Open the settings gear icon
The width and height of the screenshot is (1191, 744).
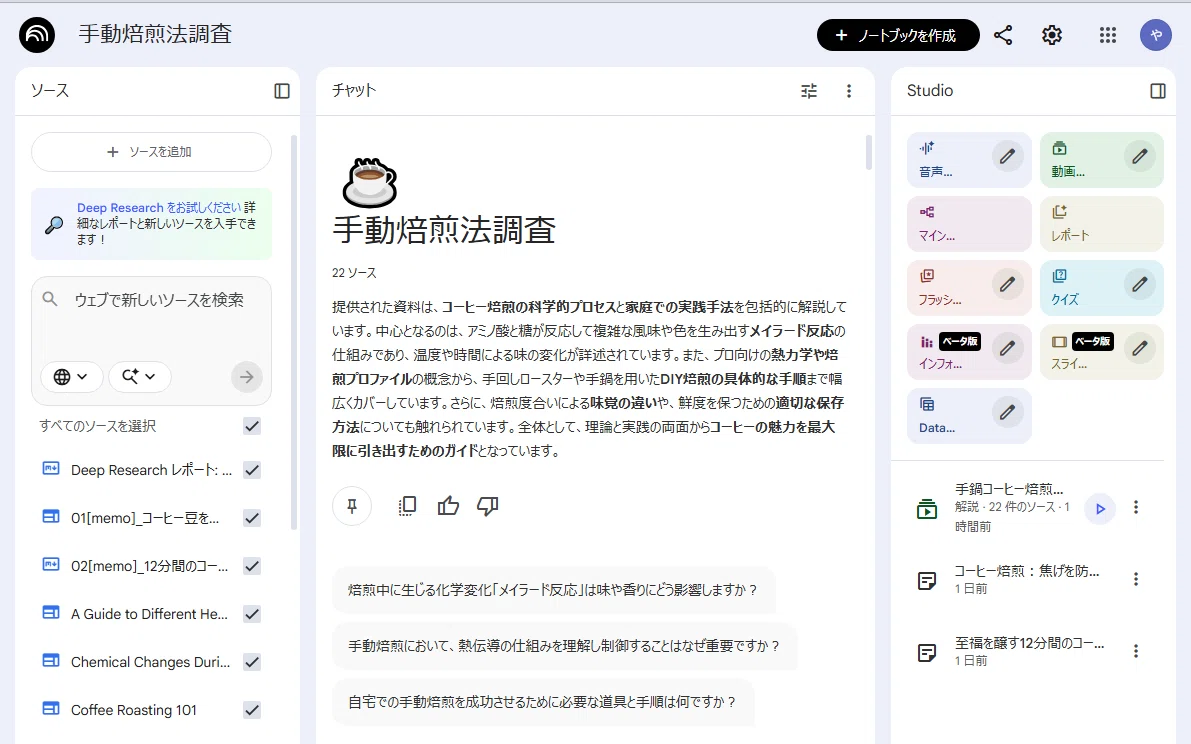pyautogui.click(x=1051, y=35)
